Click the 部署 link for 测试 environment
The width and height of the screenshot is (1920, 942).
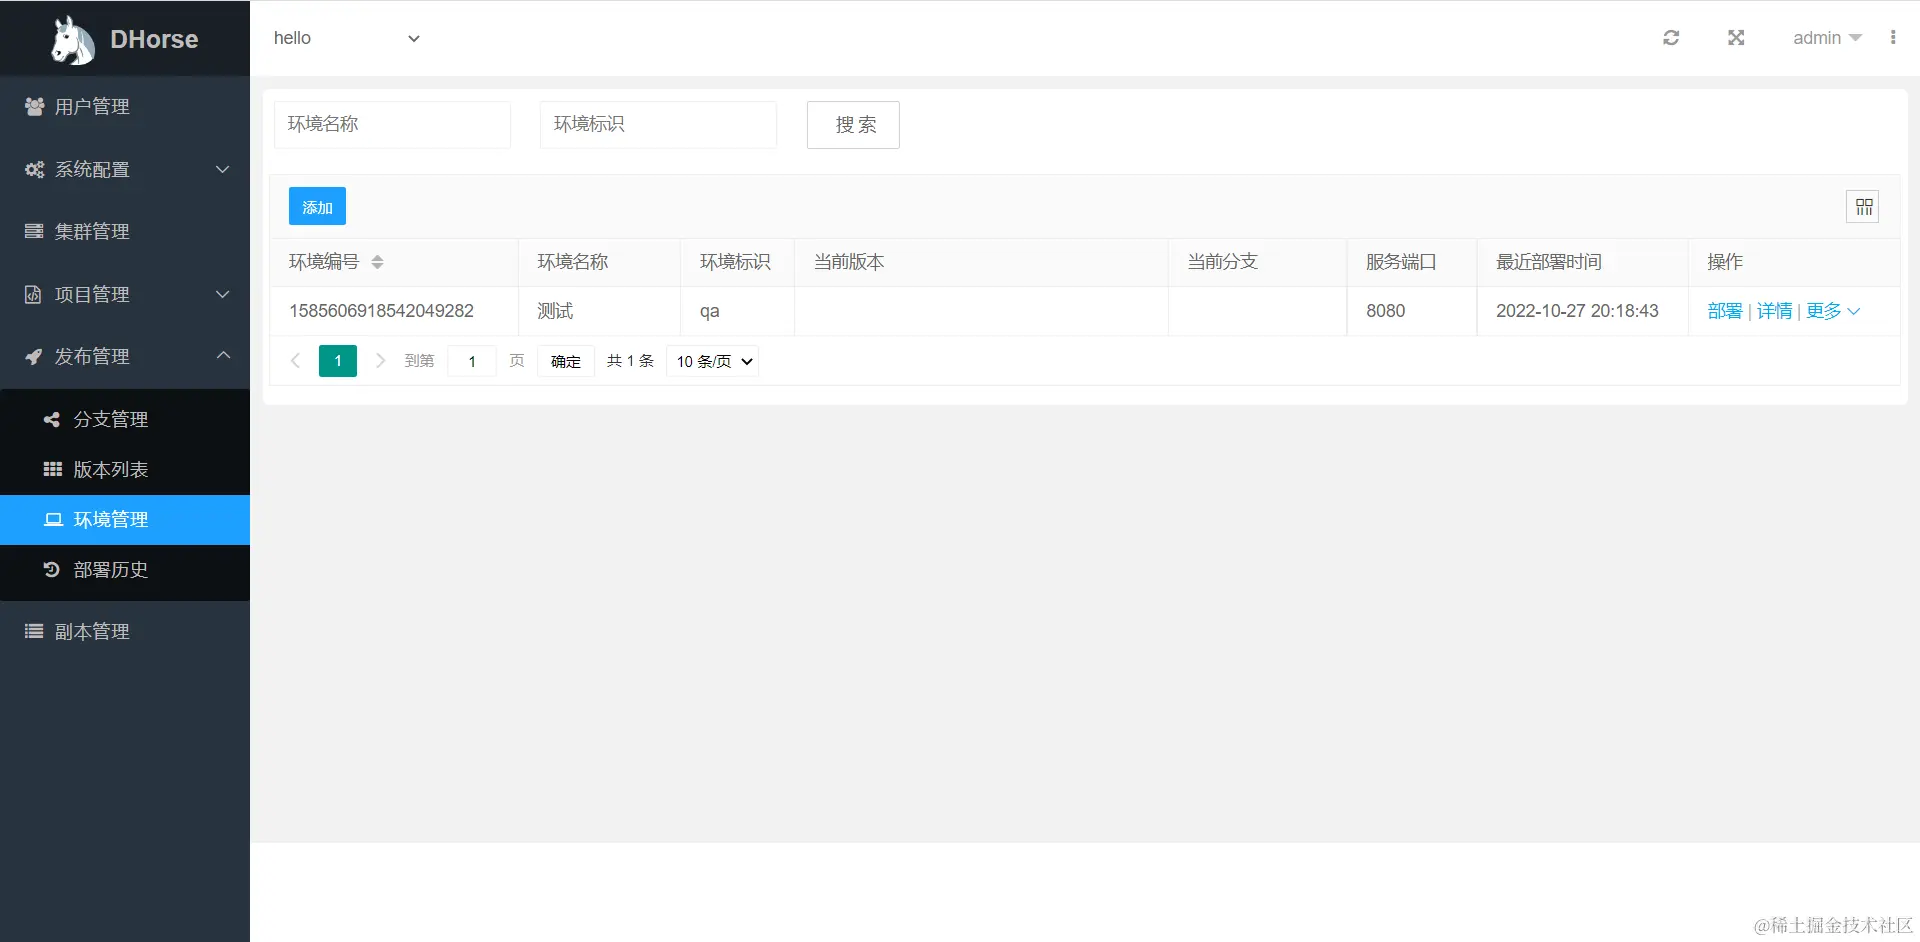1724,310
